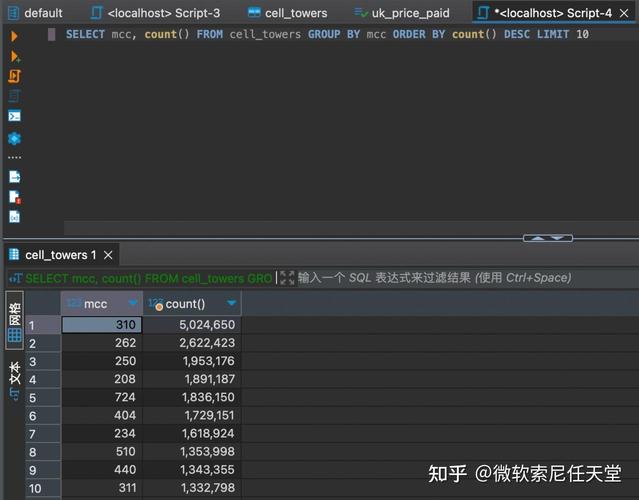Image resolution: width=639 pixels, height=500 pixels.
Task: Select the cell with mcc 250
Action: (x=102, y=361)
